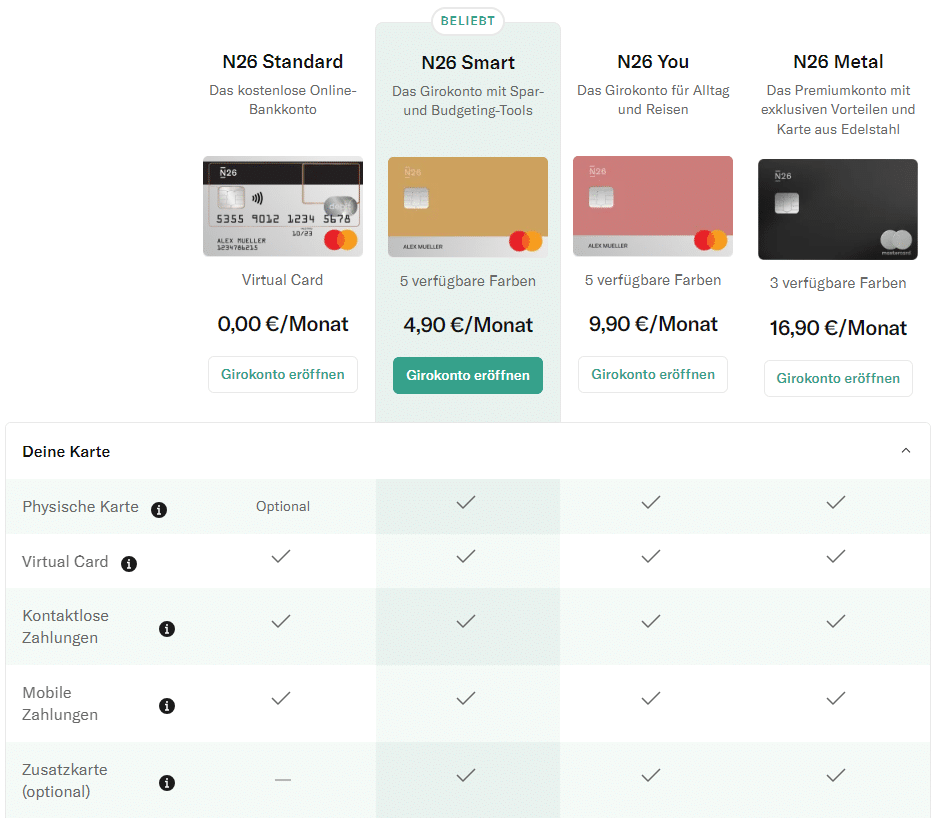
Task: Click N26 Metal checkmark for Kontaktlose Zahlungen
Action: [836, 621]
